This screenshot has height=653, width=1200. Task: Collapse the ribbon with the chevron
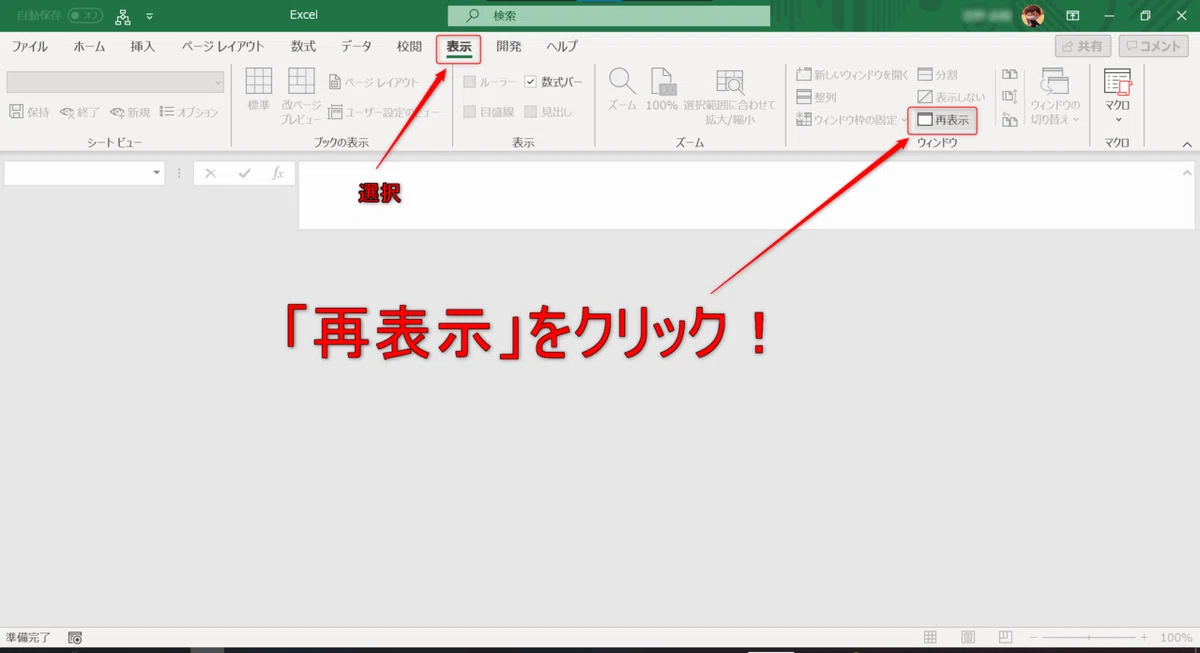(1187, 144)
